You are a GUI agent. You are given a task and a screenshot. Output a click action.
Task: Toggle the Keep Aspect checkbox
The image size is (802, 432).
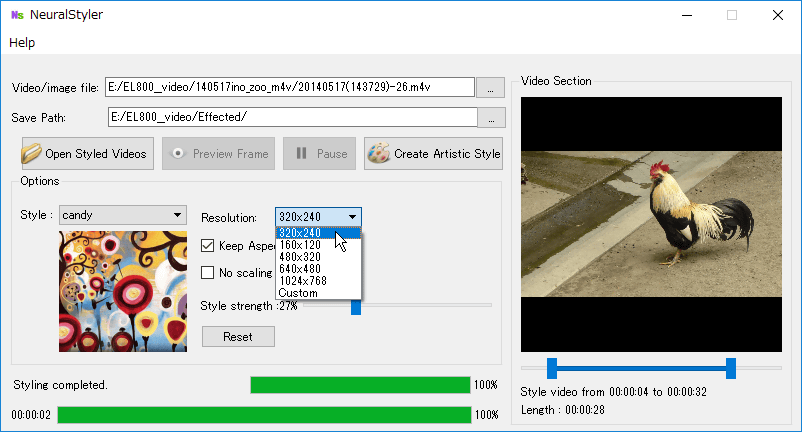[208, 245]
